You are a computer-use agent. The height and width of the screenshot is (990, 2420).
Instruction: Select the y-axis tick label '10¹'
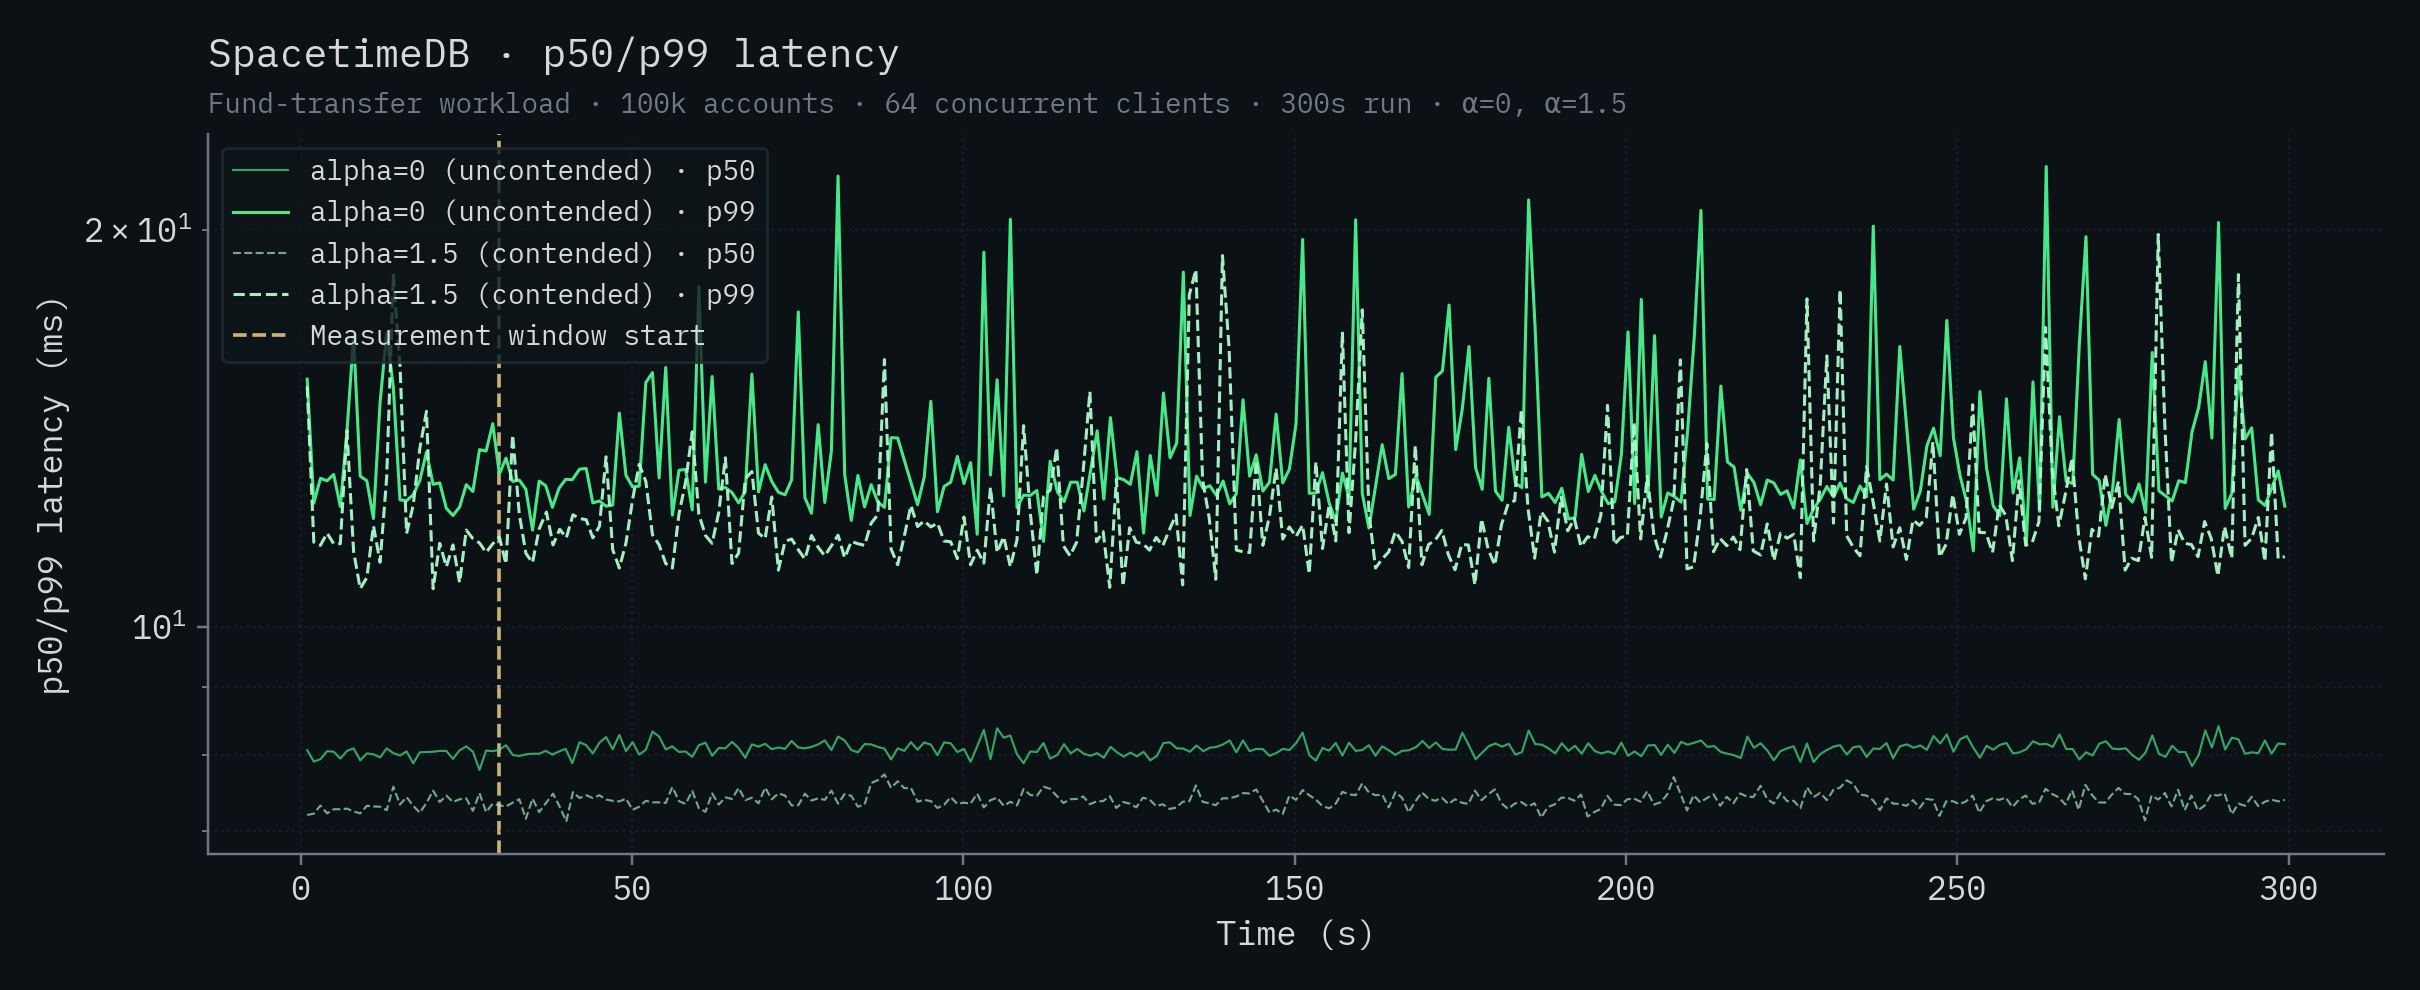[159, 627]
